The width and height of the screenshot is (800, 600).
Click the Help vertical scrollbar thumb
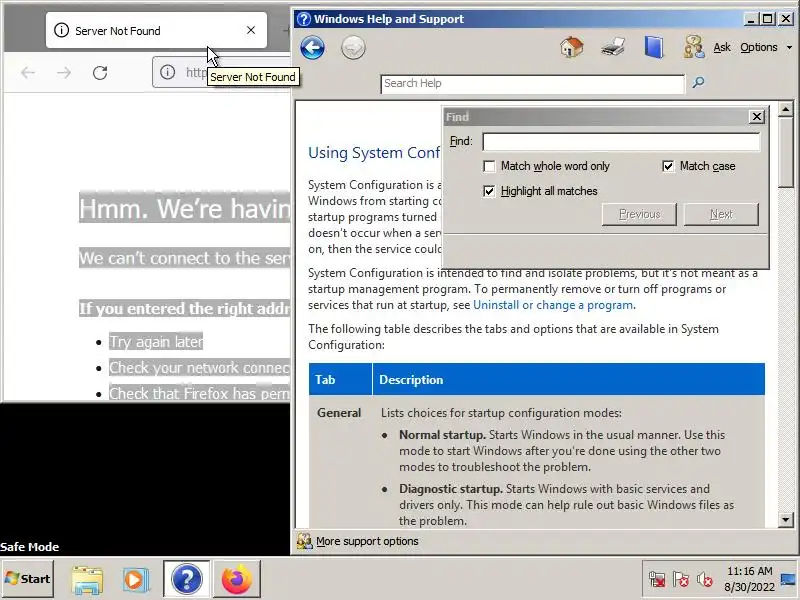pos(786,152)
